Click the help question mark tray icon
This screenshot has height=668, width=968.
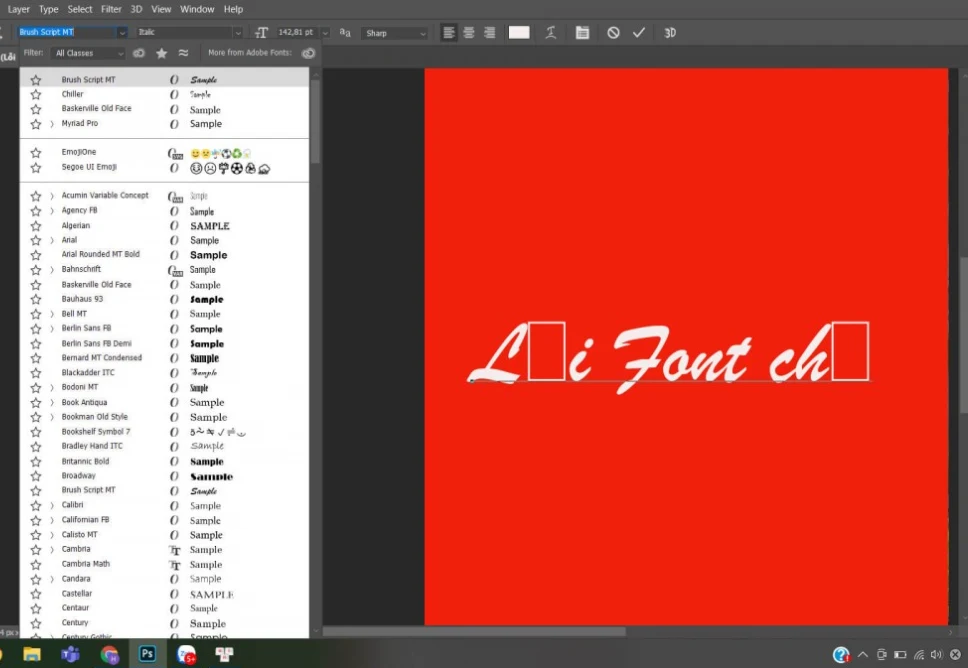[841, 654]
